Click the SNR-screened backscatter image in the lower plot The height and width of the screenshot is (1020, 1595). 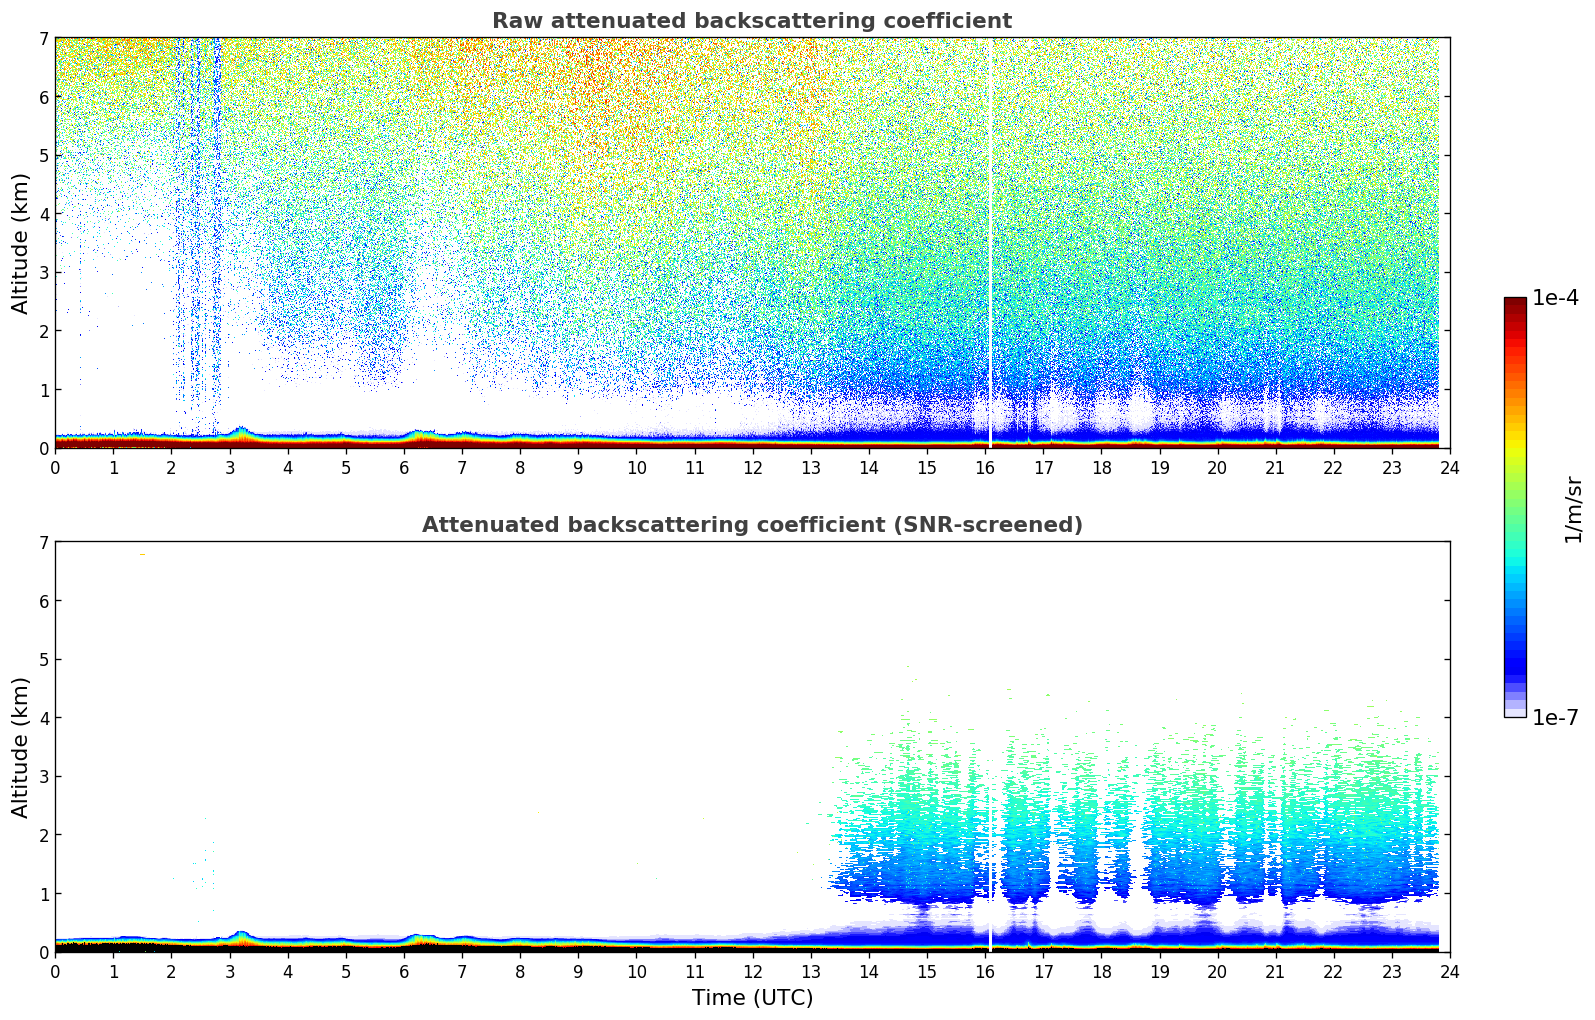click(x=752, y=747)
